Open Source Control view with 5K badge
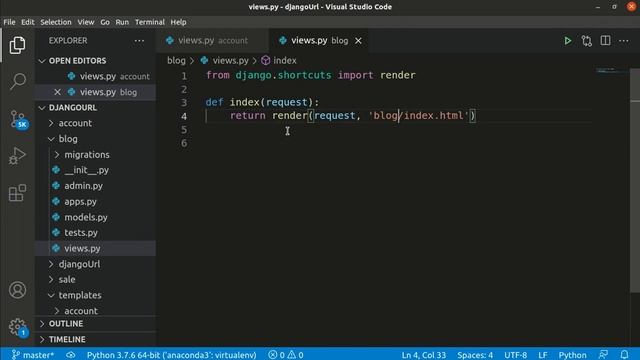This screenshot has height=360, width=640. (x=18, y=120)
